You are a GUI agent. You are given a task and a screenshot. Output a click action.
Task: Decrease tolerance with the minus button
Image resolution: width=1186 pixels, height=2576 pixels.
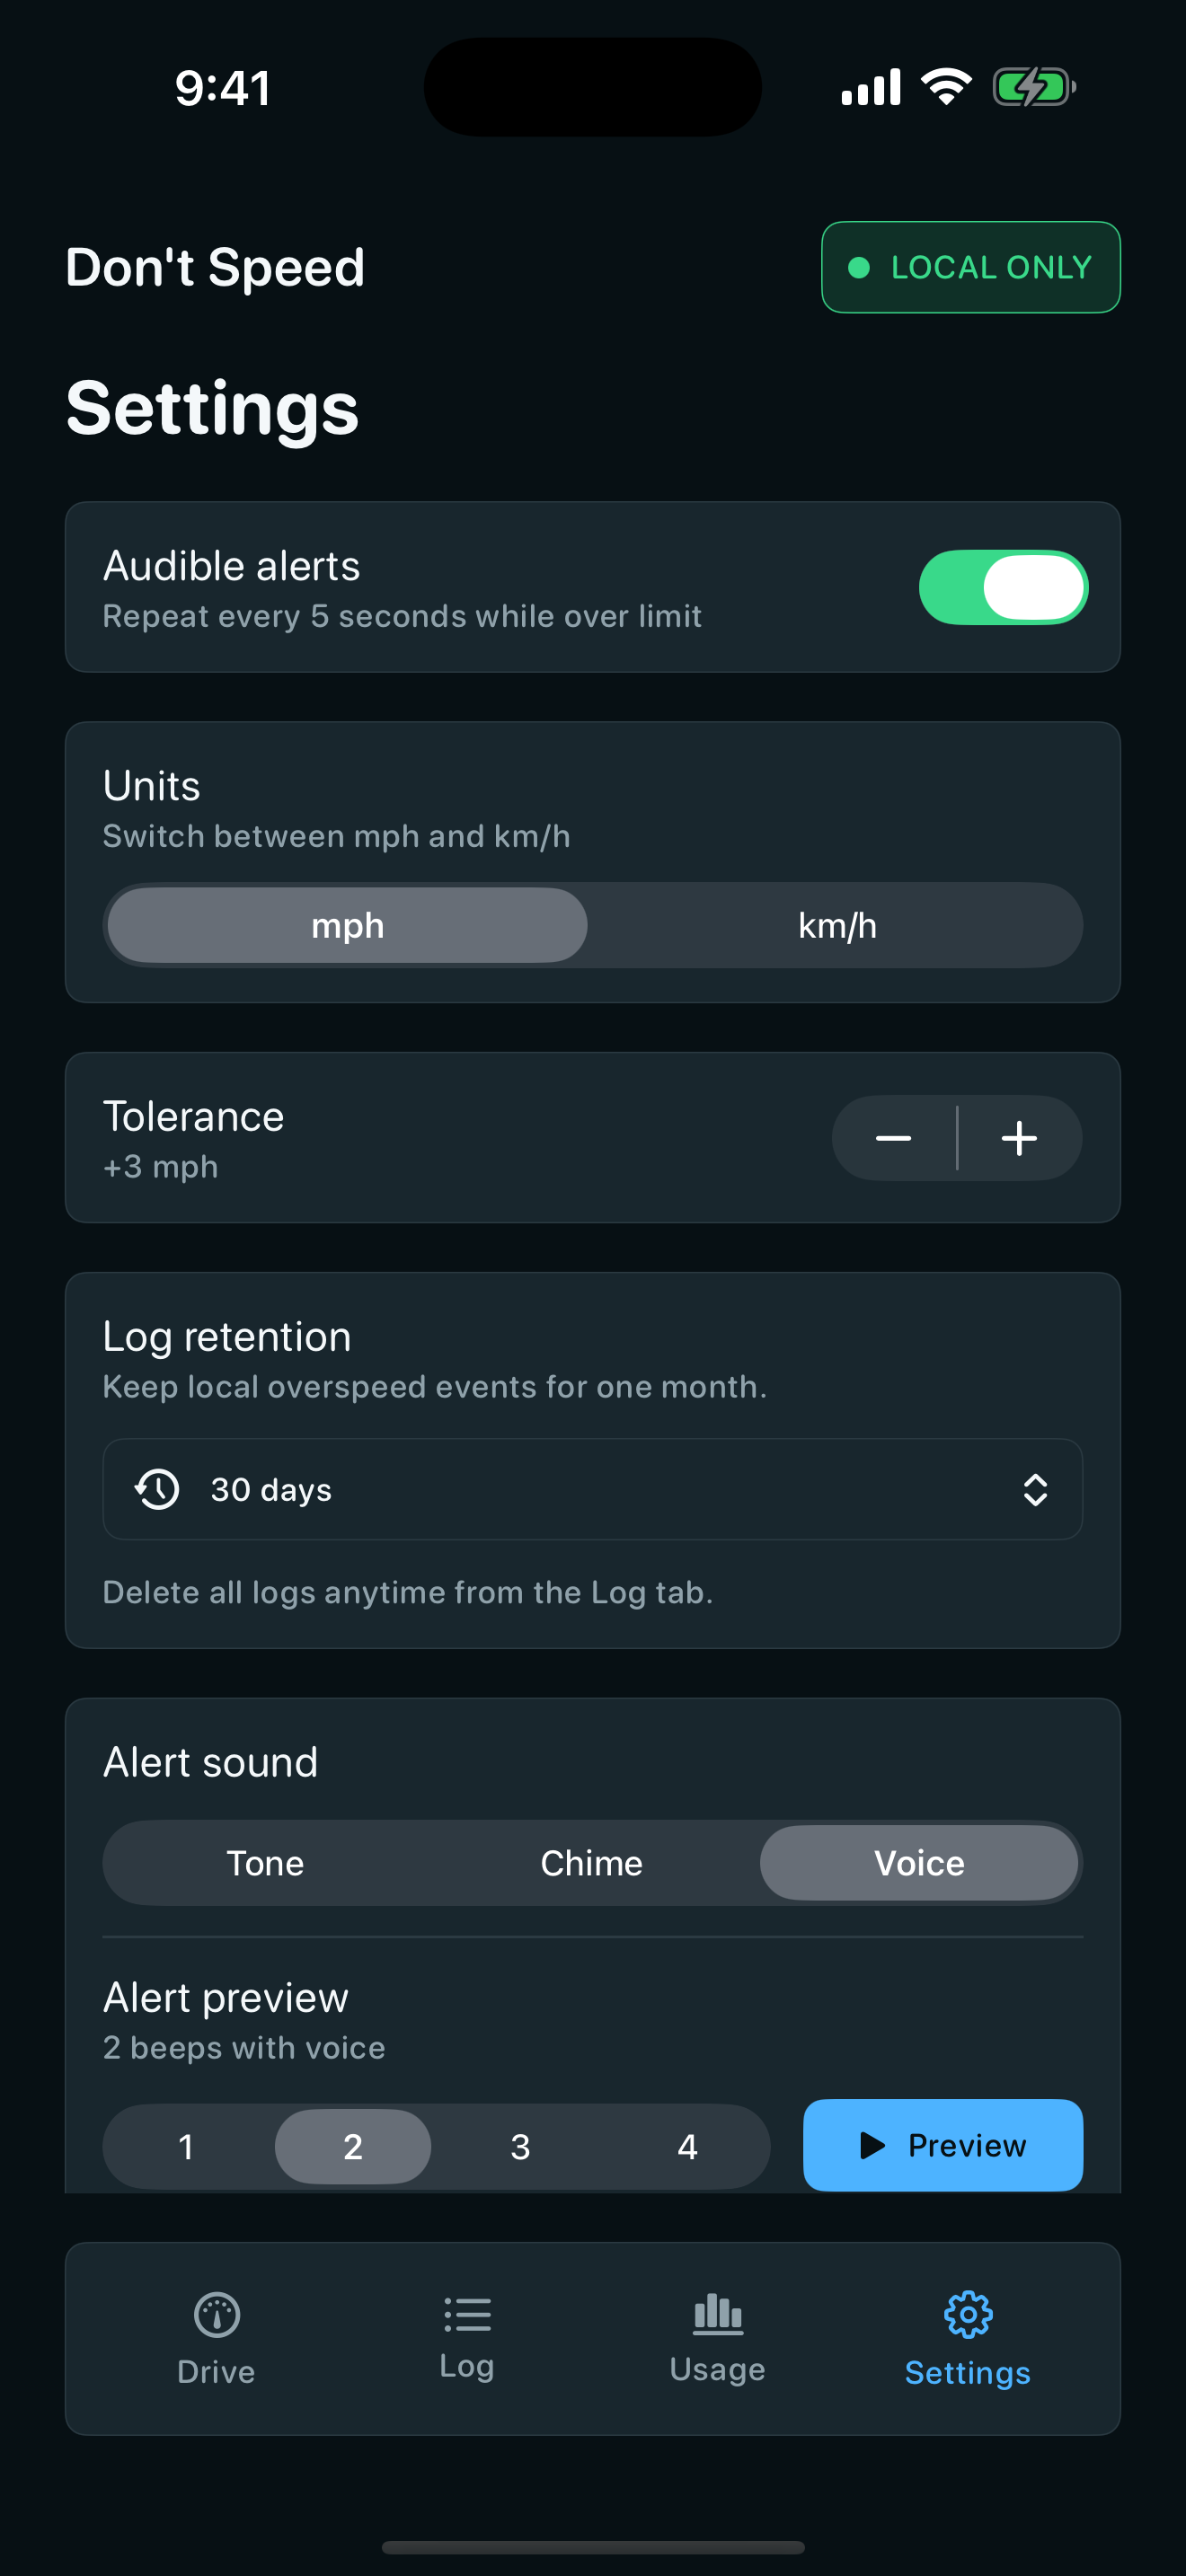tap(893, 1138)
